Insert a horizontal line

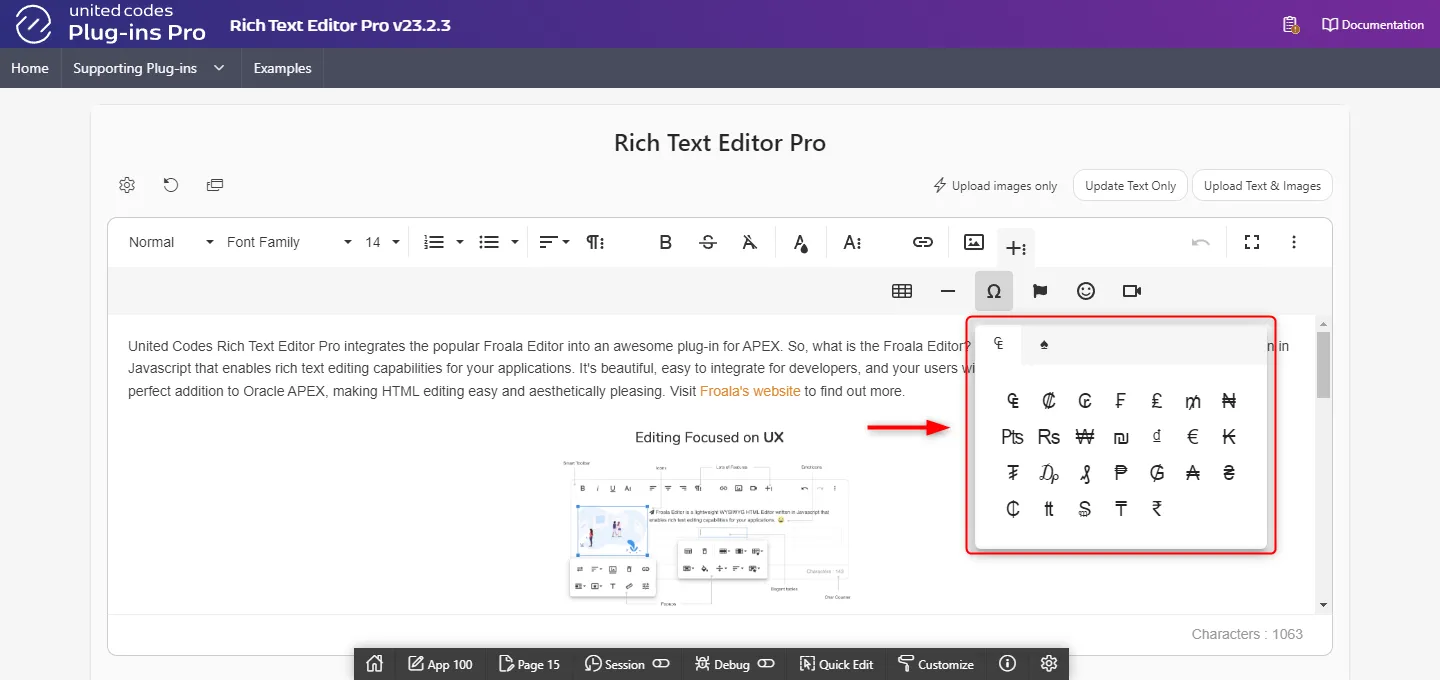pos(948,291)
